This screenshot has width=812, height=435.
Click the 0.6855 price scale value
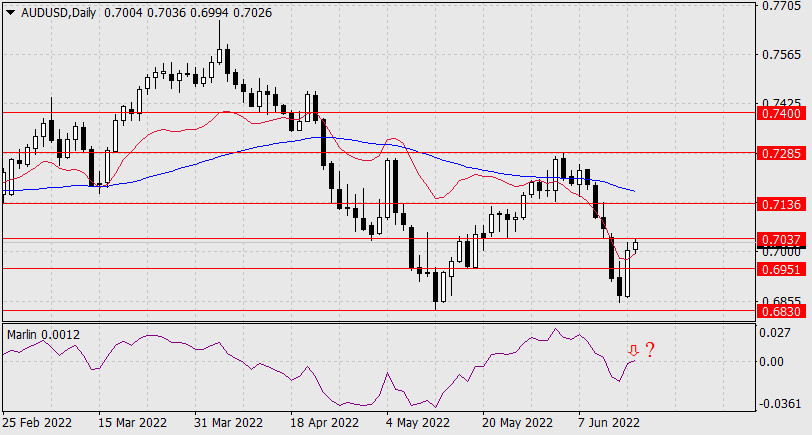(x=781, y=301)
